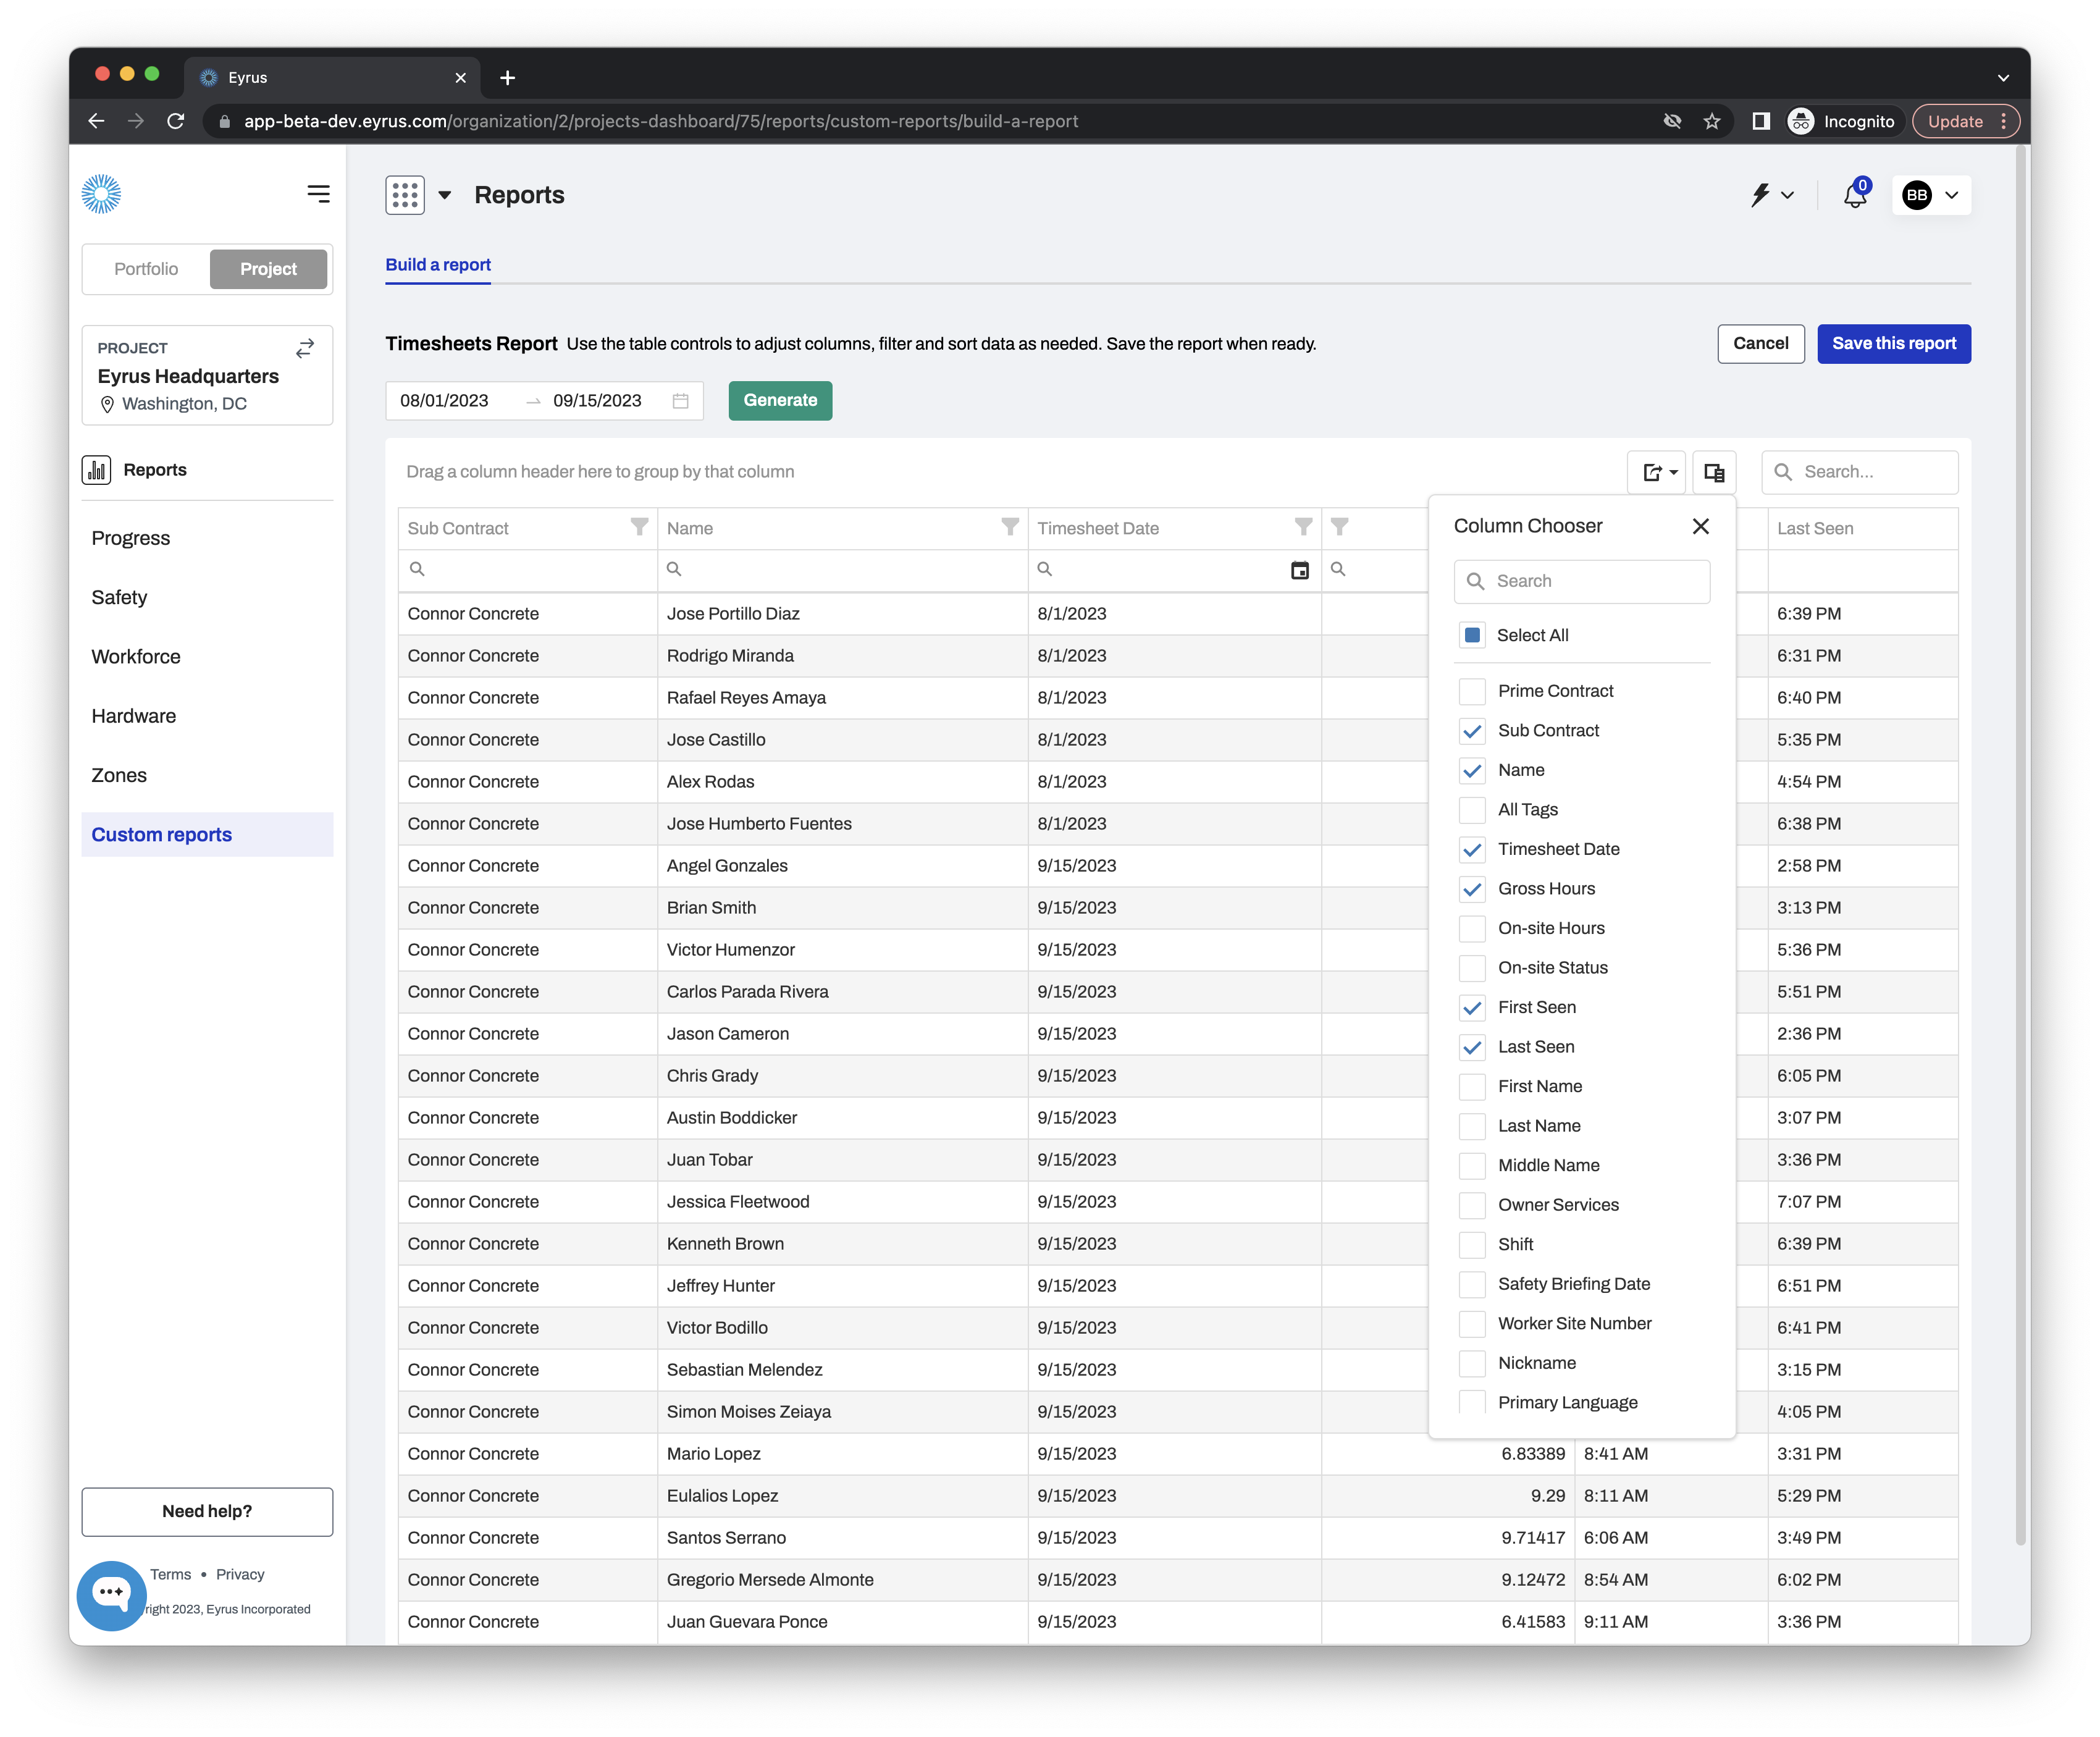Enable the Shift column checkbox

pyautogui.click(x=1472, y=1244)
